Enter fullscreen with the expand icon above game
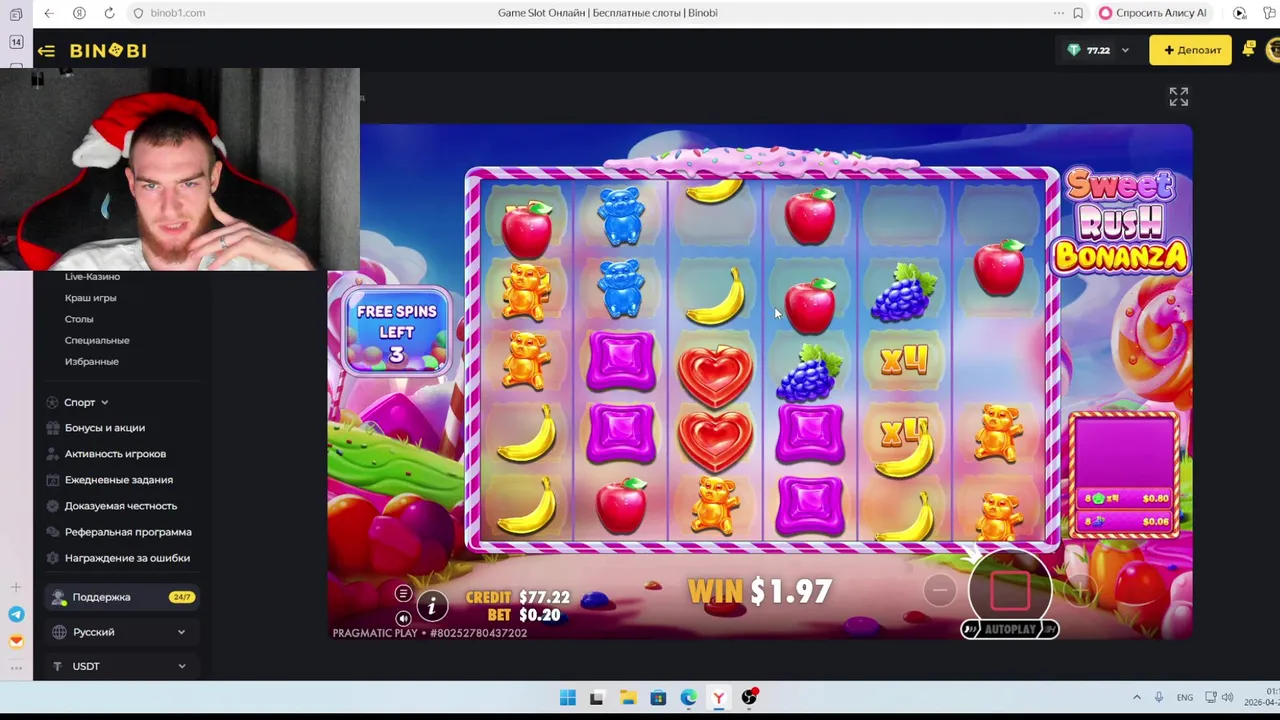 click(1179, 97)
